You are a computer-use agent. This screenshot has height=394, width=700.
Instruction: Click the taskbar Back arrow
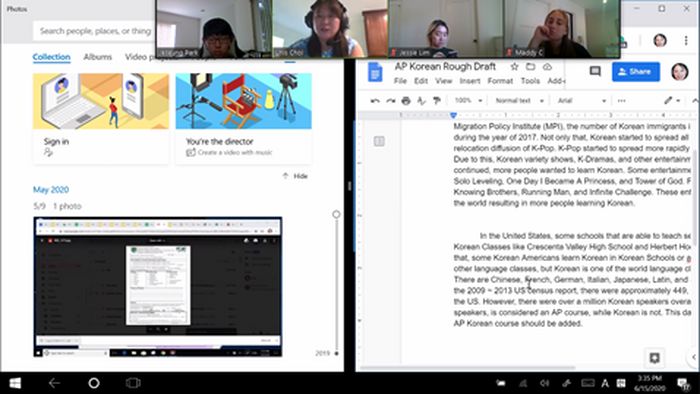point(54,383)
